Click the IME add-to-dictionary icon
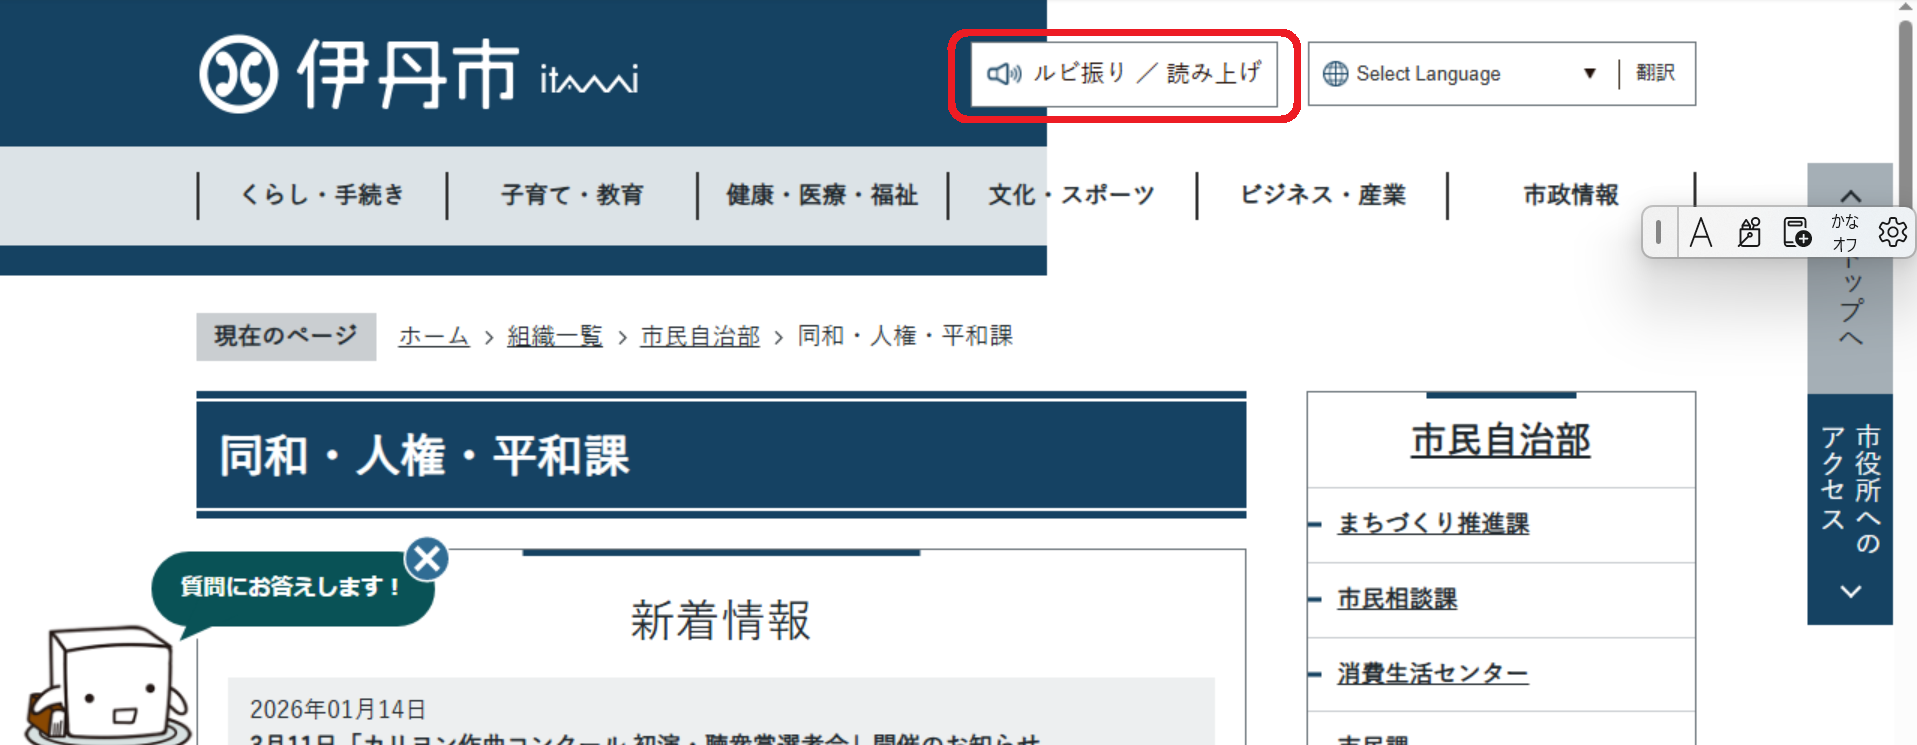Screen dimensions: 1917x745 1796,232
